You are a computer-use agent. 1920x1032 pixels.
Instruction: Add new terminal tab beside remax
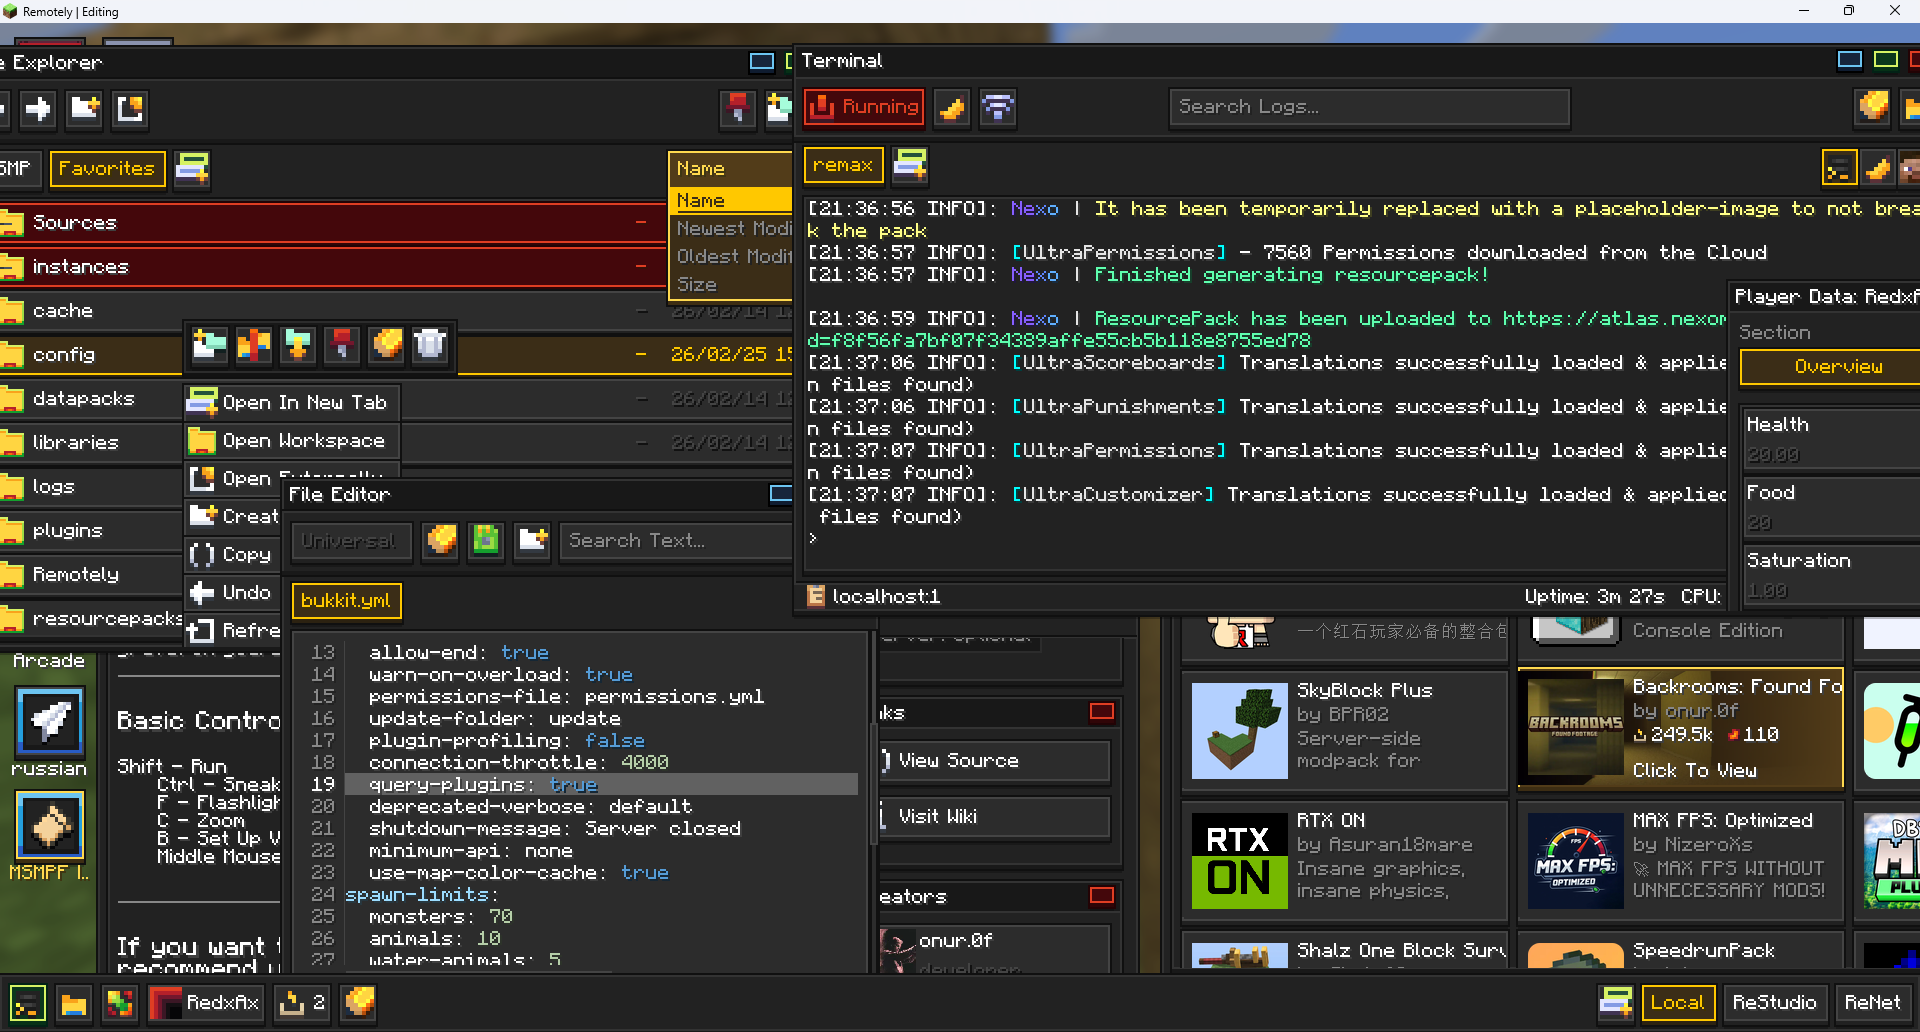click(910, 165)
